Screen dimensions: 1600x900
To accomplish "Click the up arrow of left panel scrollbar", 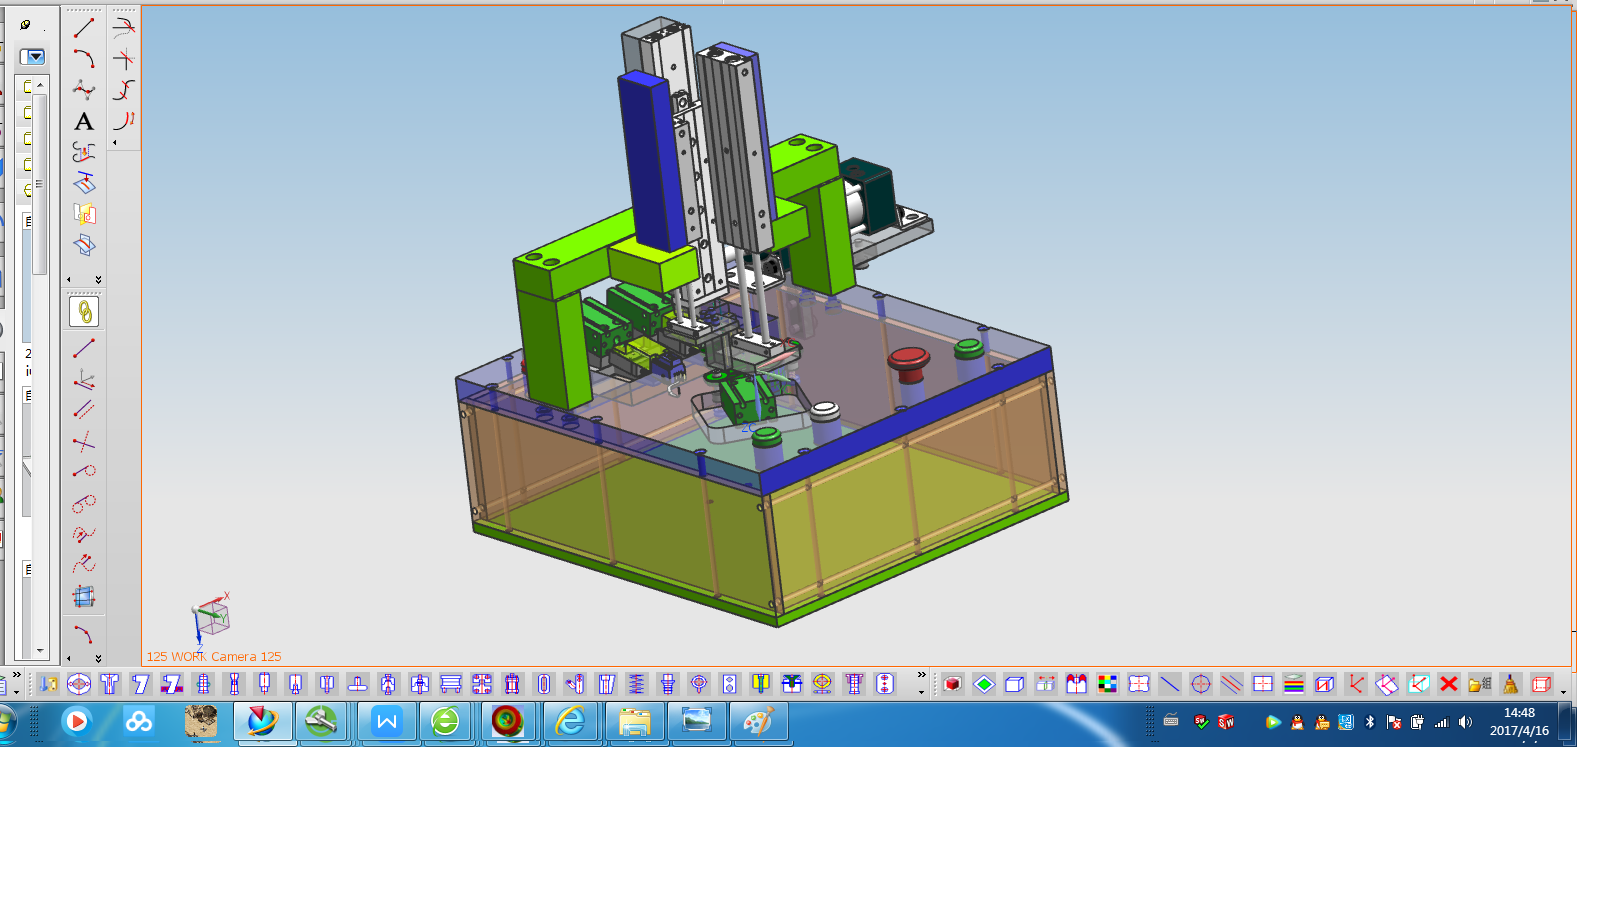I will 40,86.
